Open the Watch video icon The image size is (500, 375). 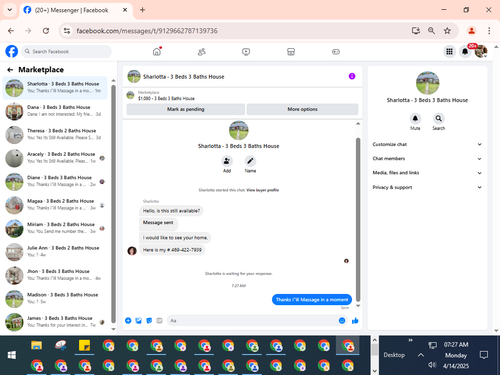[x=246, y=52]
